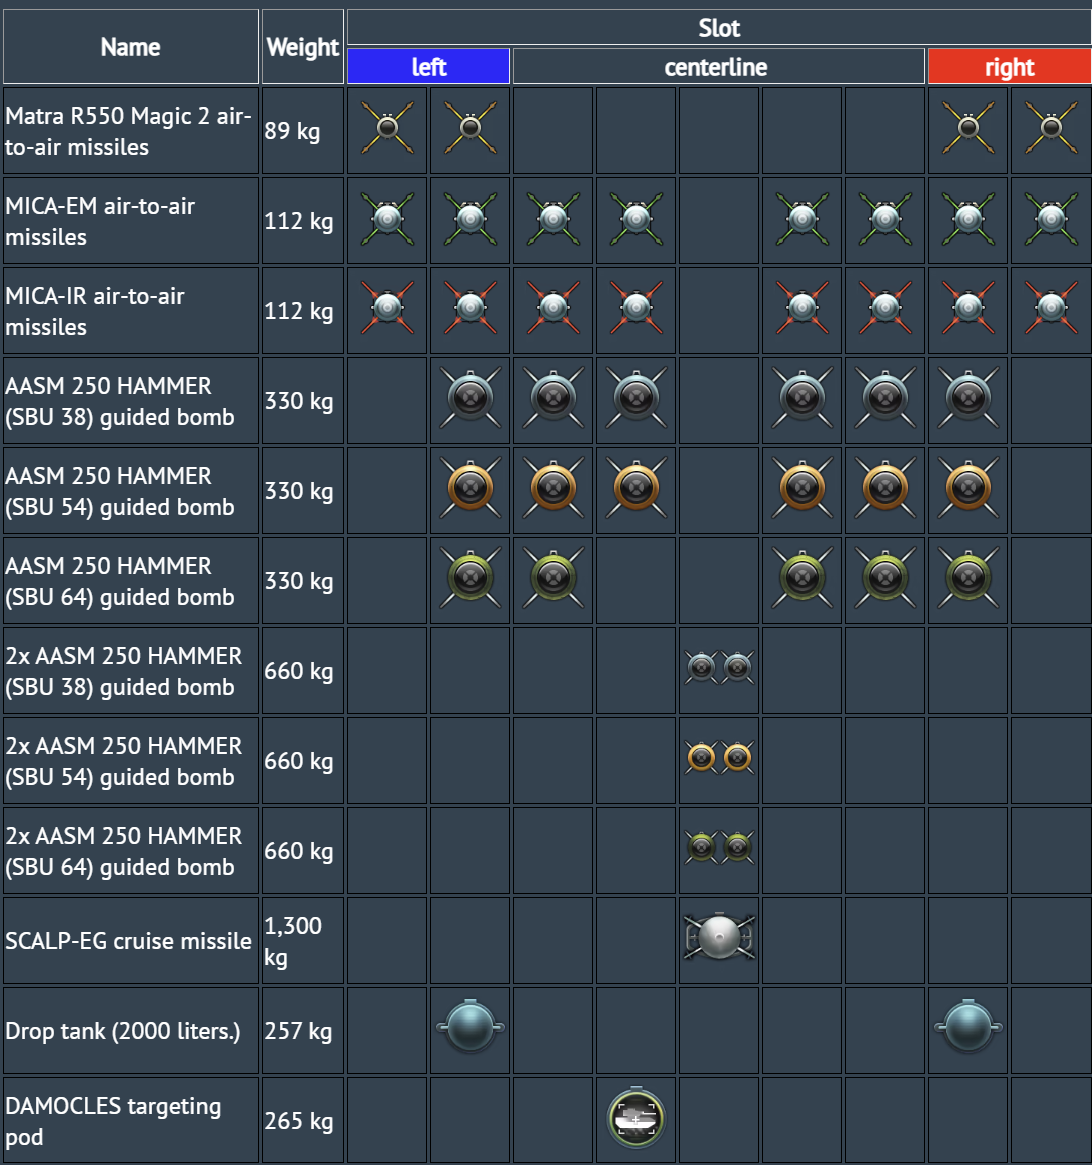The width and height of the screenshot is (1092, 1165).
Task: Select 'DAMOCLES targeting pod' name cell
Action: [x=131, y=1120]
